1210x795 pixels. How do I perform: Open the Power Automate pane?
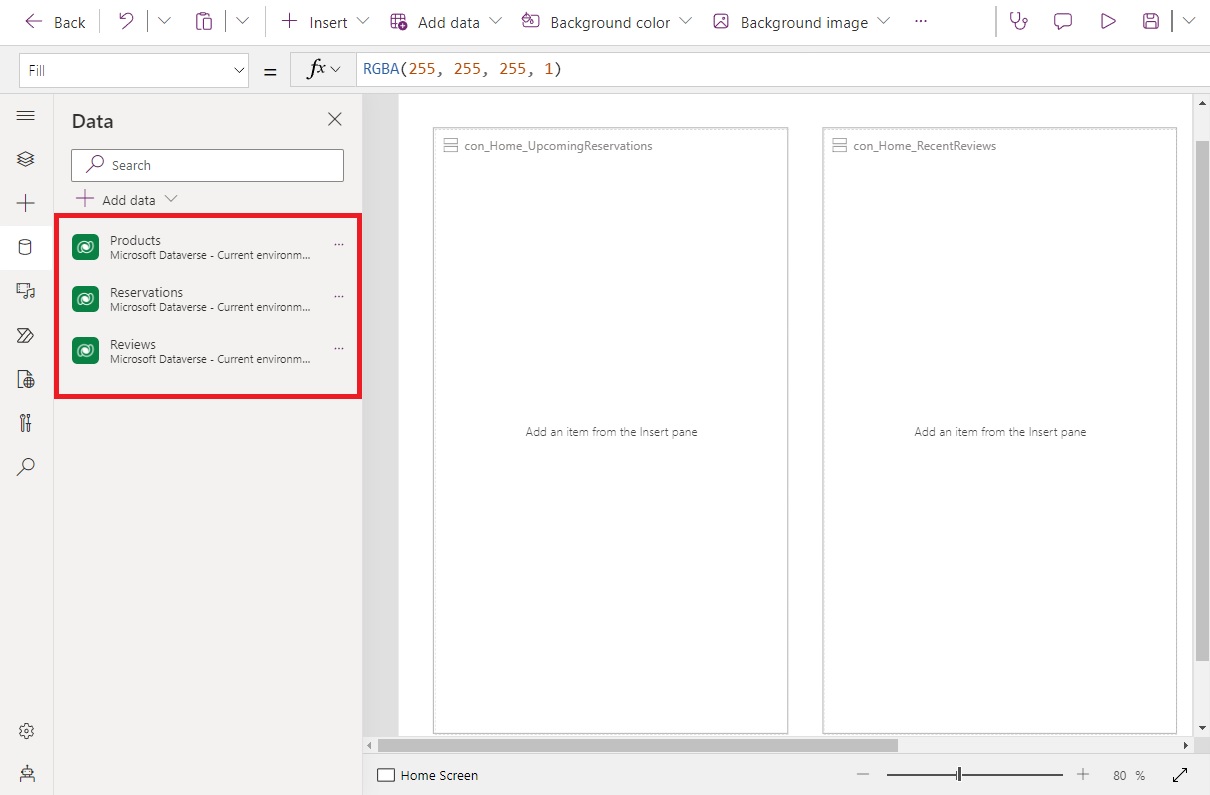coord(26,335)
